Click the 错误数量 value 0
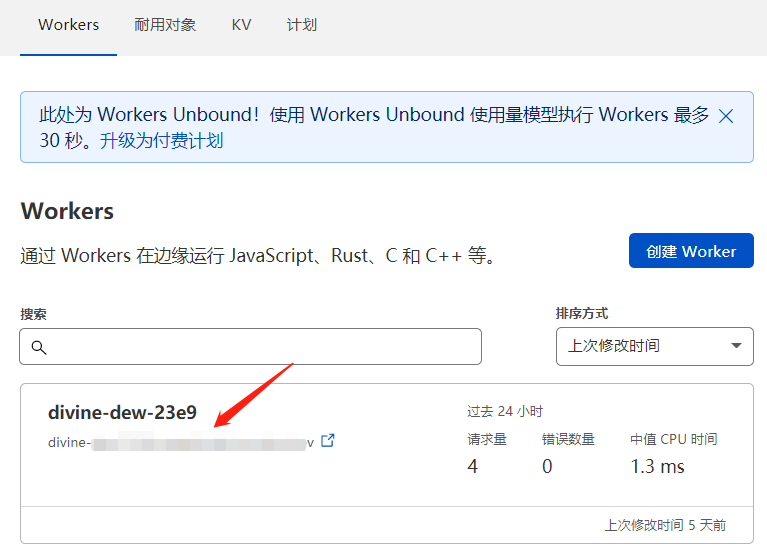Image resolution: width=767 pixels, height=554 pixels. [547, 466]
